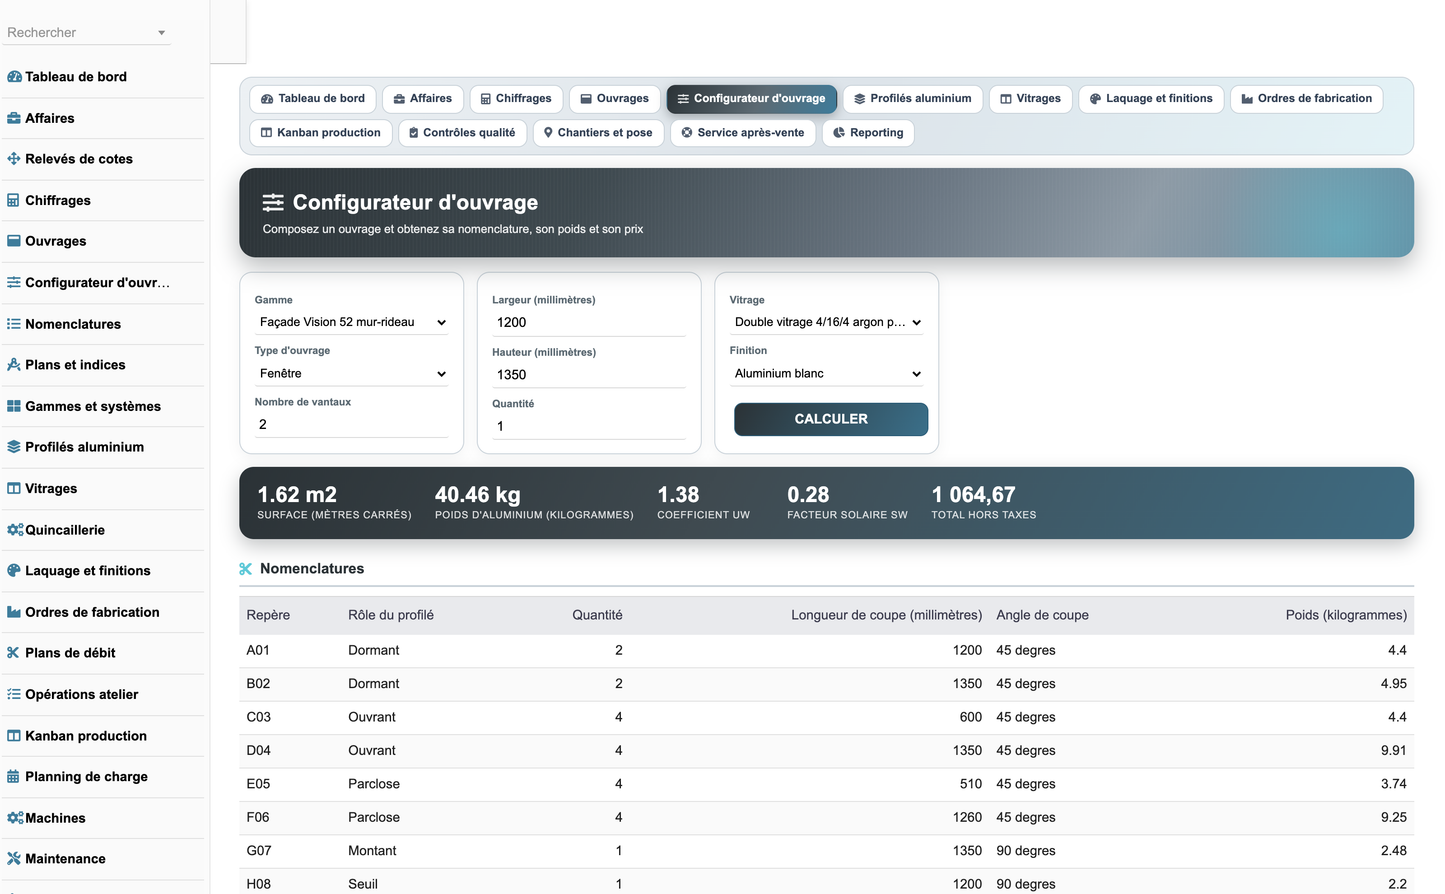The height and width of the screenshot is (894, 1445).
Task: Click the map pin icon on Chantiers et pose tab
Action: coord(548,133)
